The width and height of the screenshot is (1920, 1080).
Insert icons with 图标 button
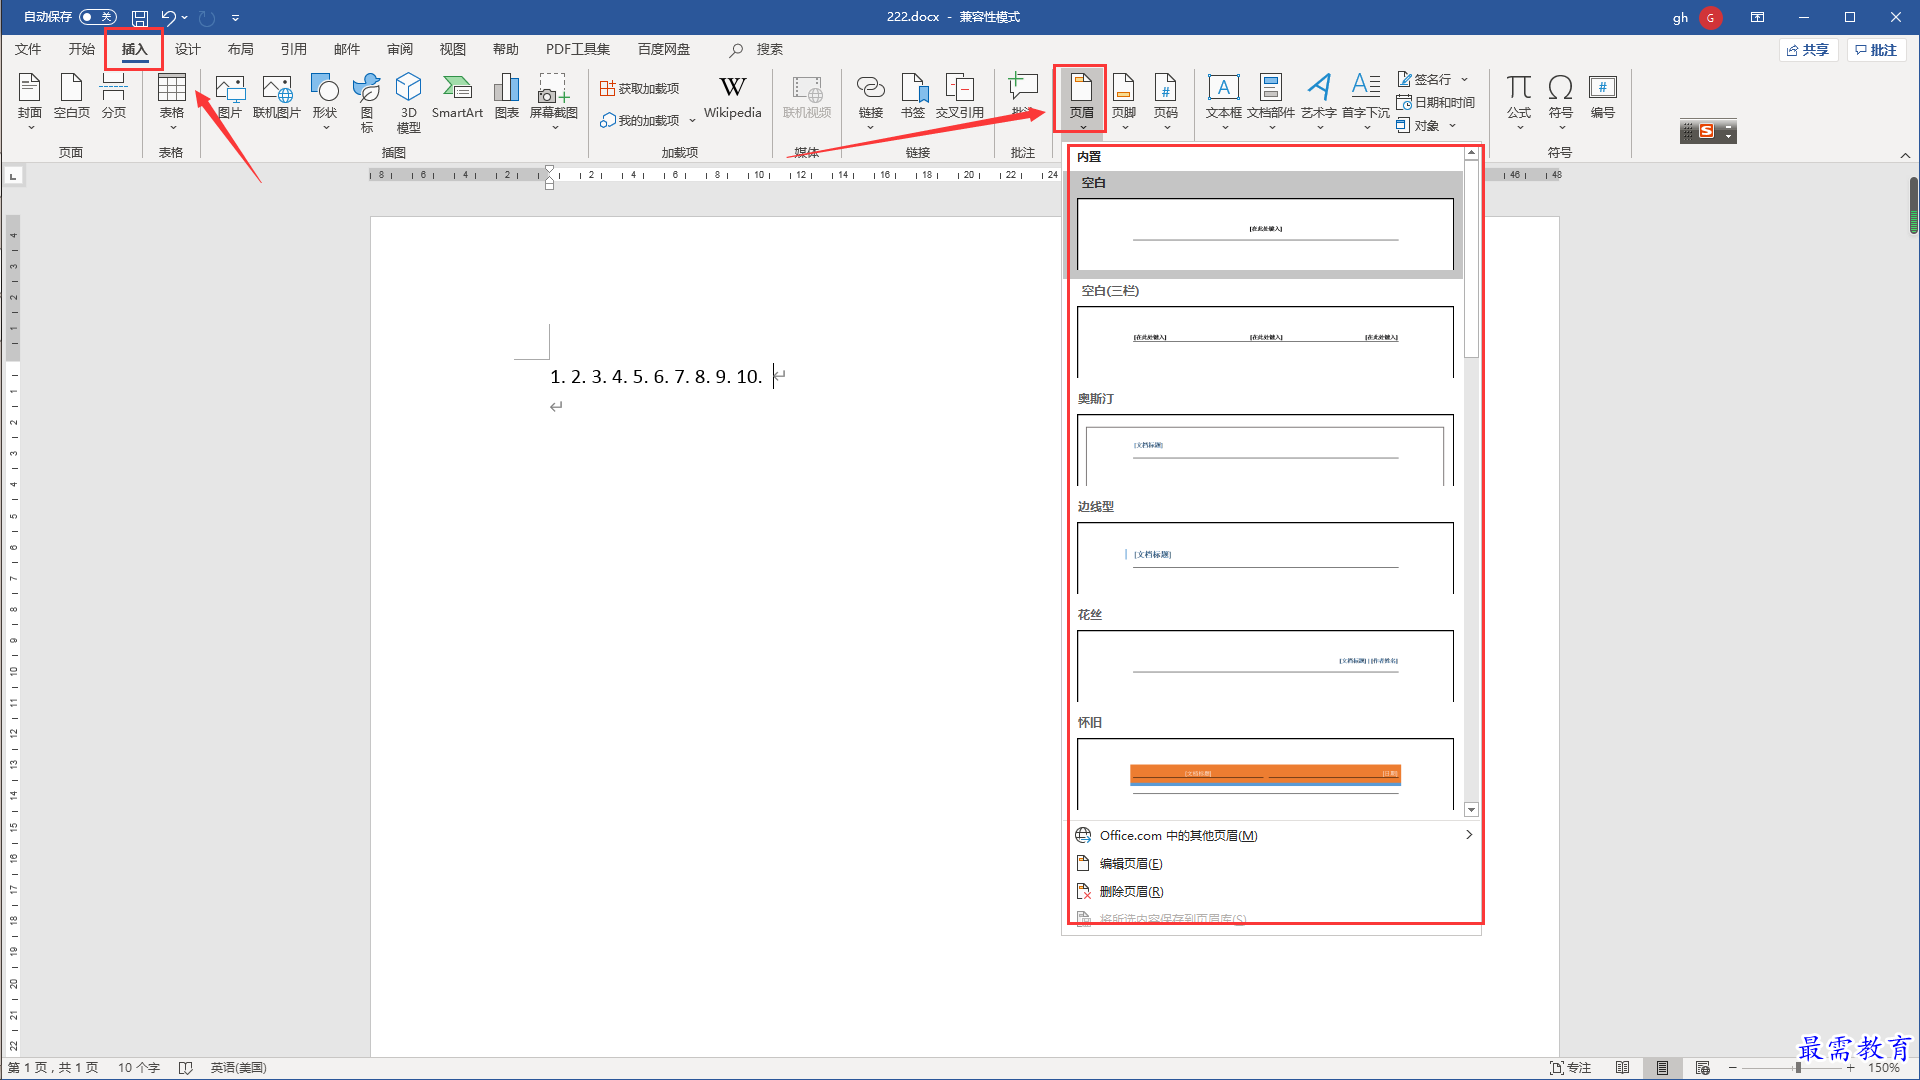coord(367,102)
